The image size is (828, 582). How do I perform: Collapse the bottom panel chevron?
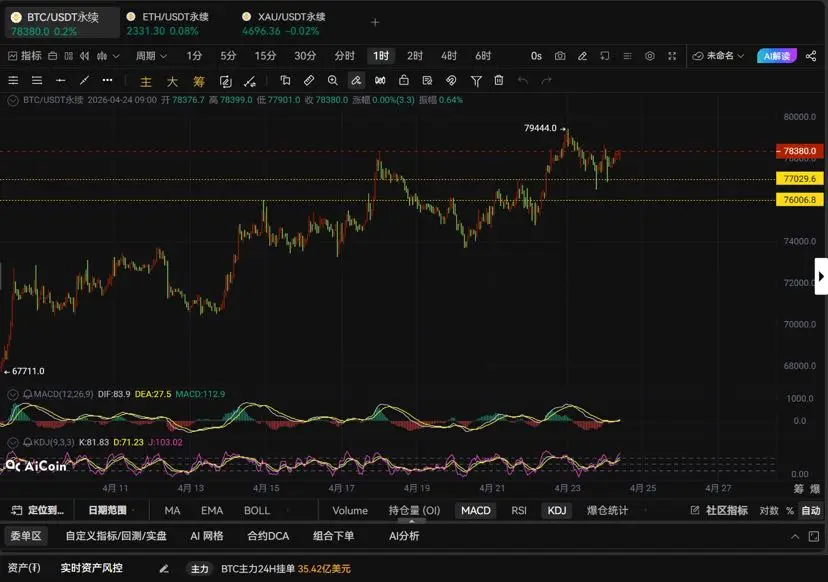tap(795, 537)
